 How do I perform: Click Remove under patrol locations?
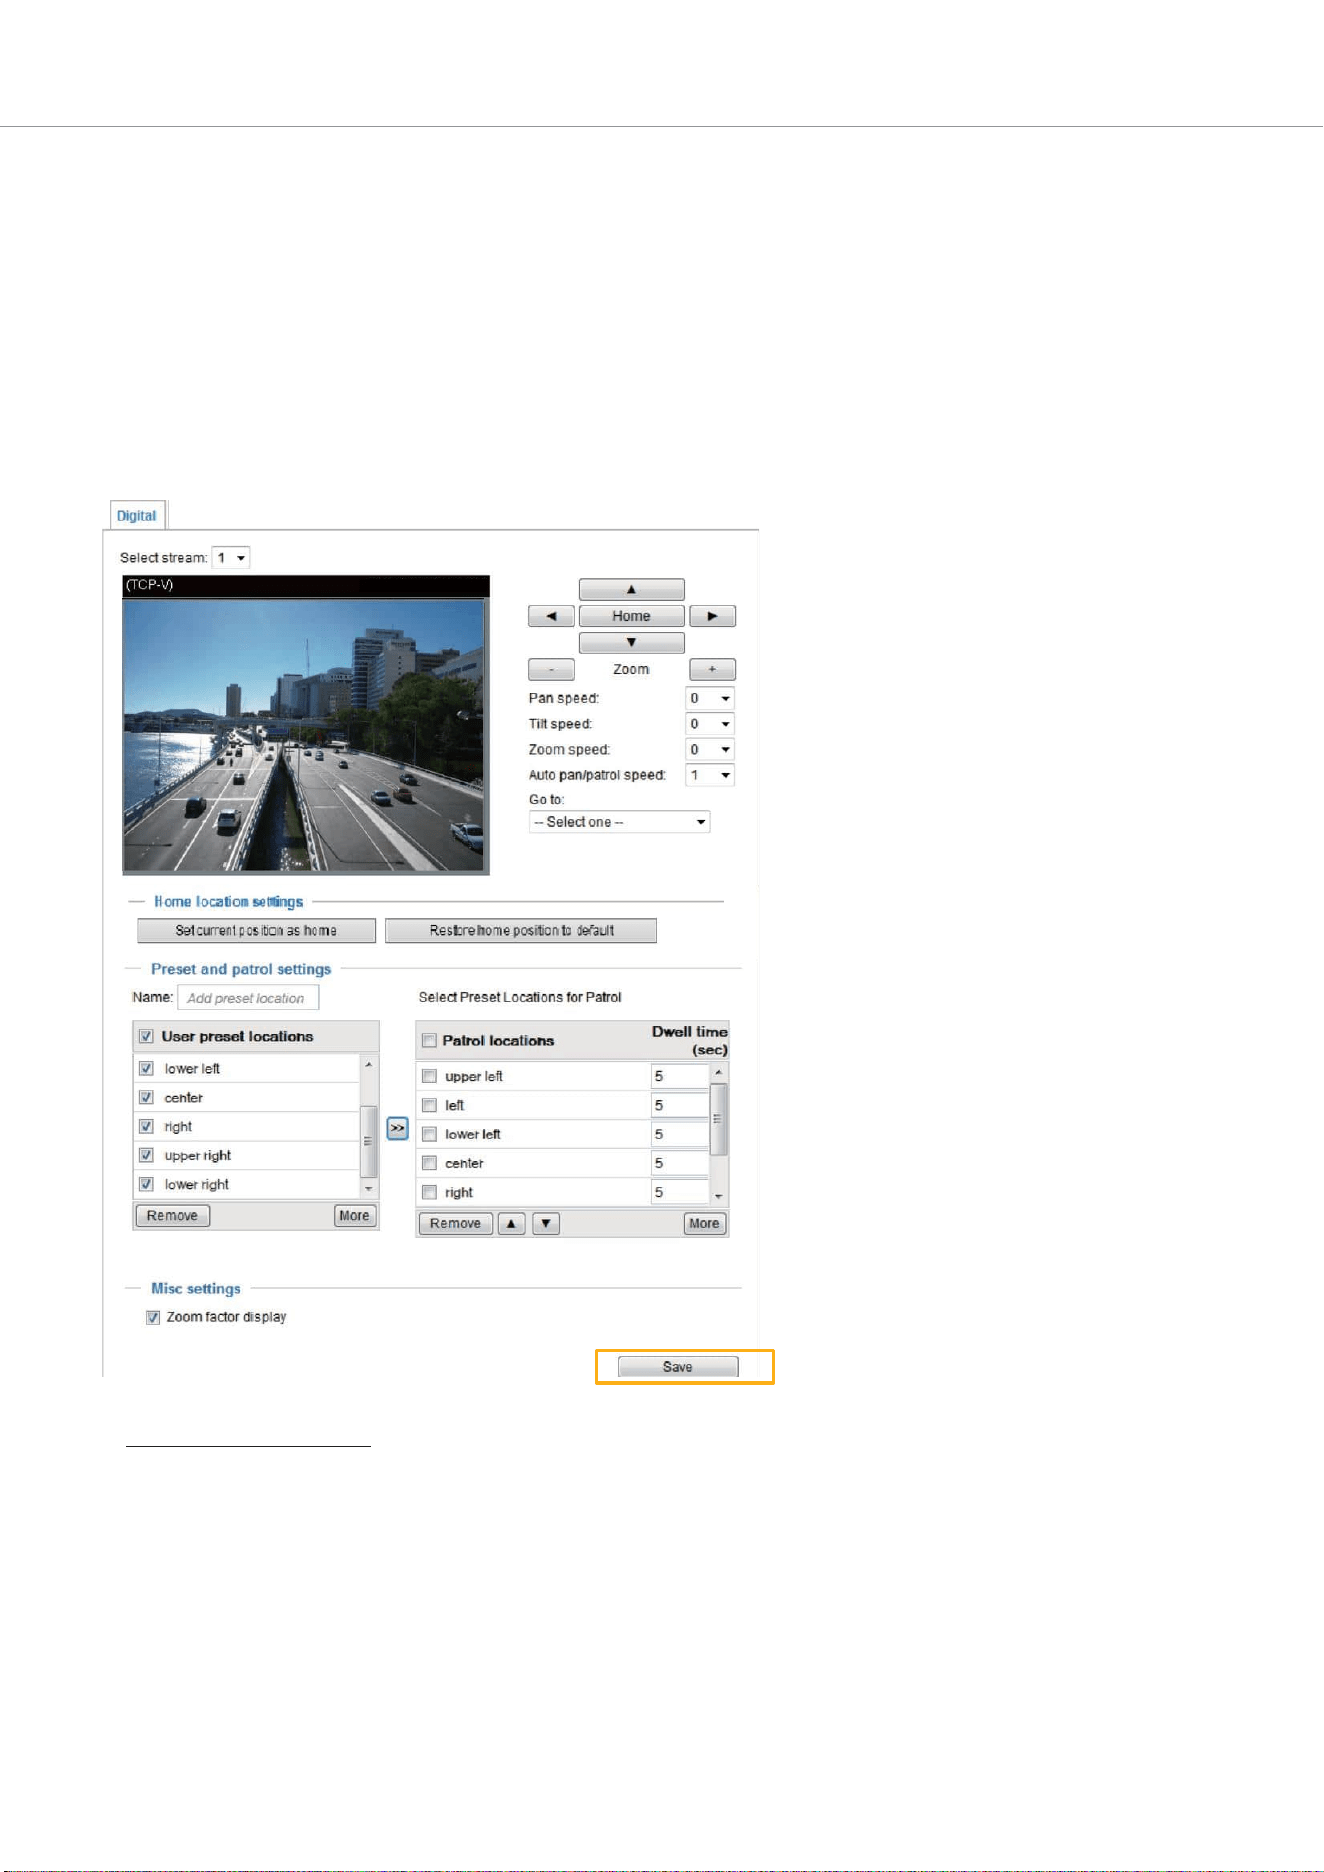pos(455,1223)
